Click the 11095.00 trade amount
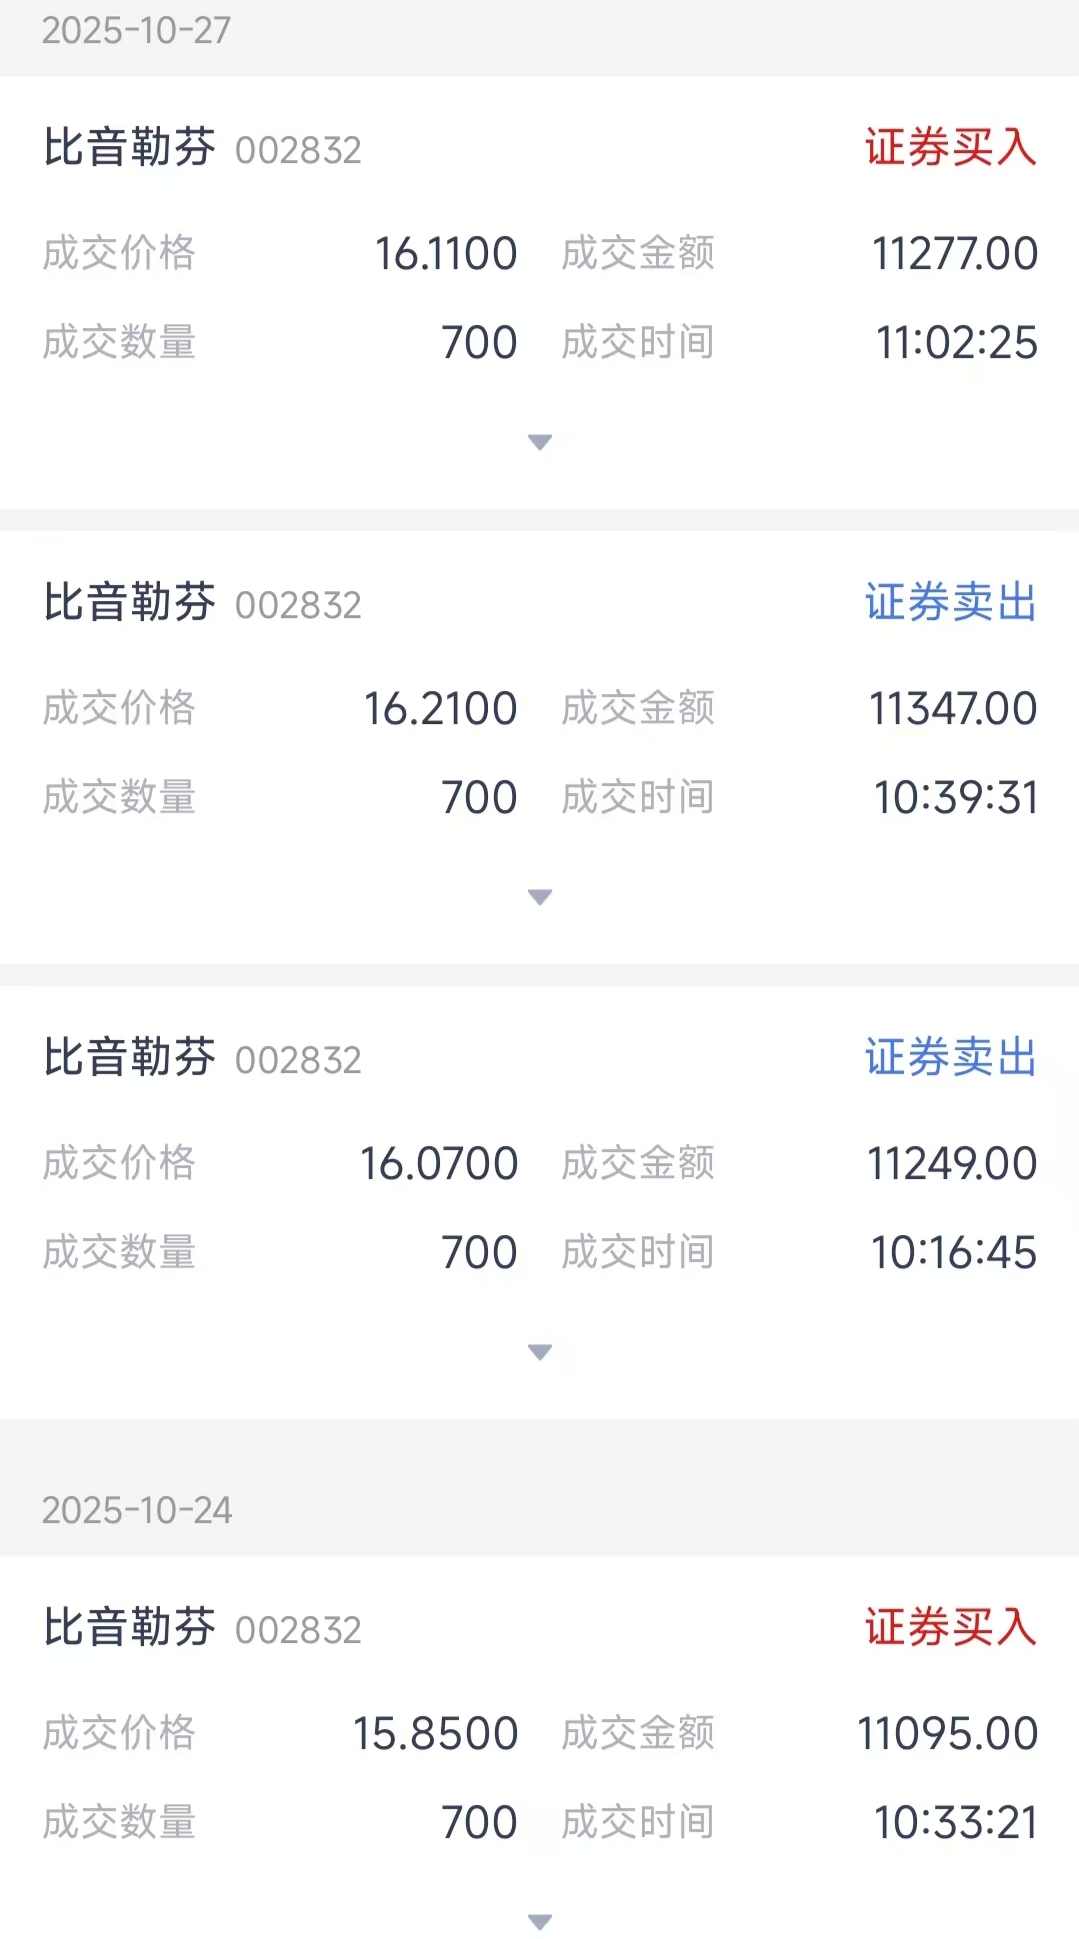 (948, 1734)
